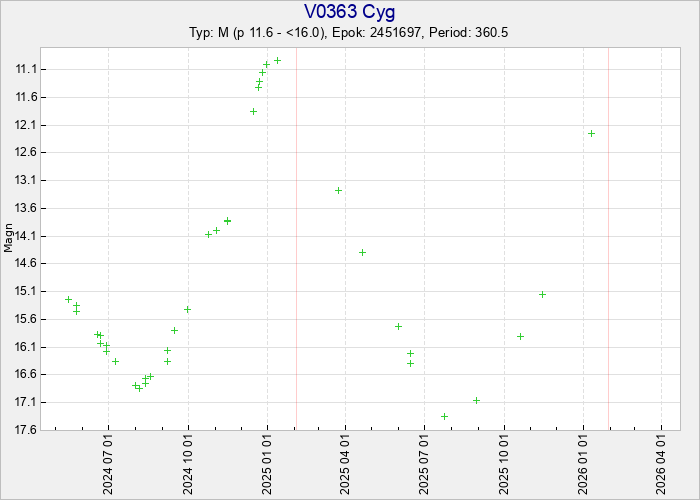Select the brightest green point above 11.1
Screen dimensions: 700x500
[x=277, y=60]
